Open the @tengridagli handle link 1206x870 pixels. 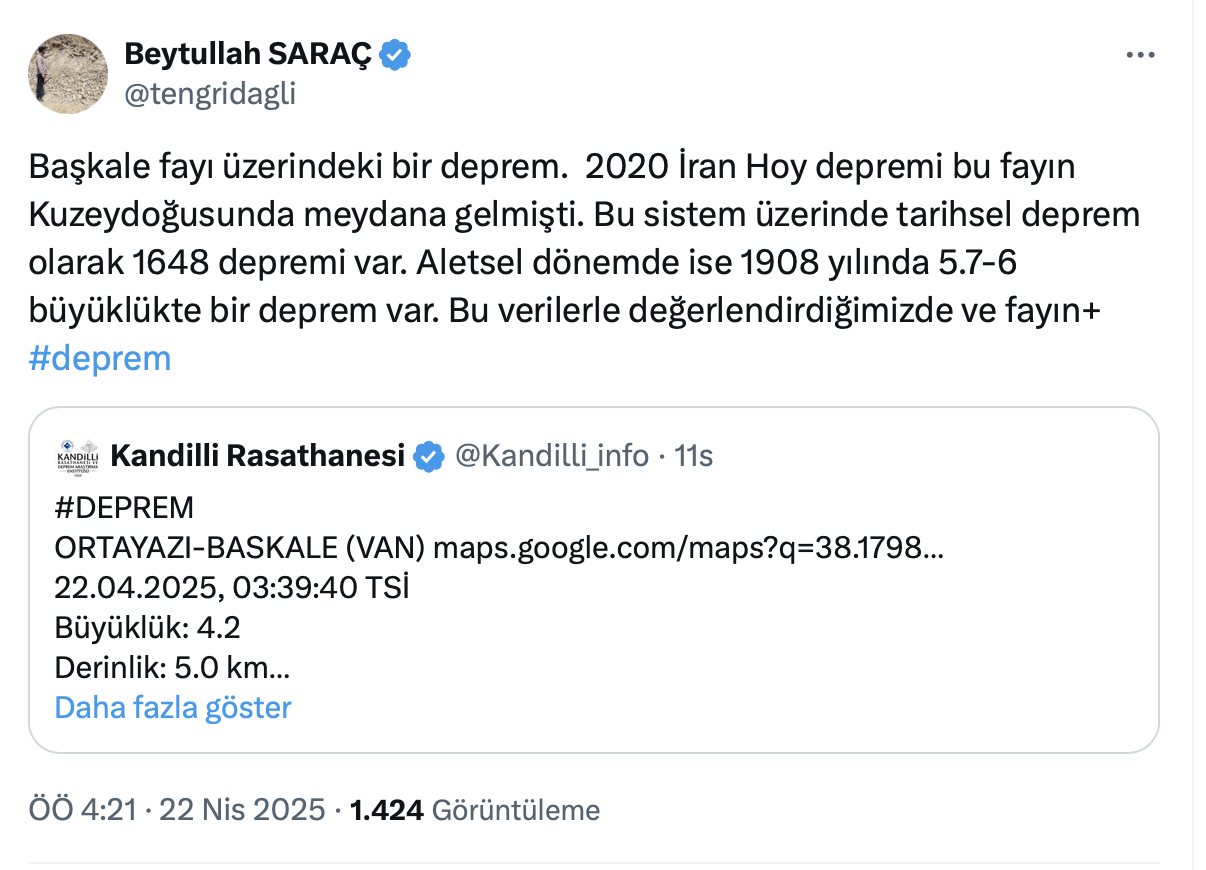(209, 94)
